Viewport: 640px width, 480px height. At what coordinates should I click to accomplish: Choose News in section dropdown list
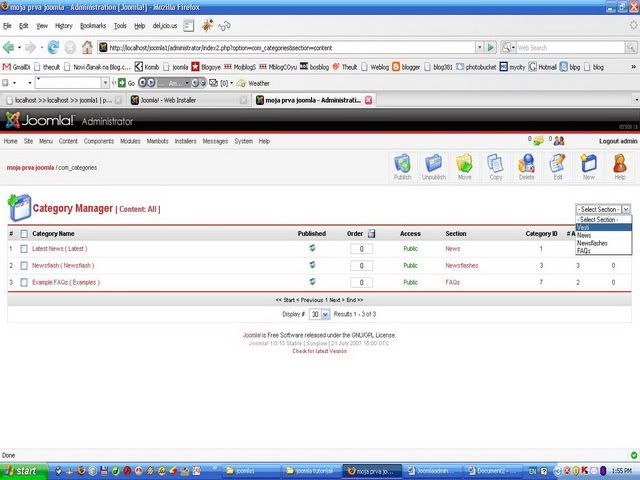tap(603, 235)
